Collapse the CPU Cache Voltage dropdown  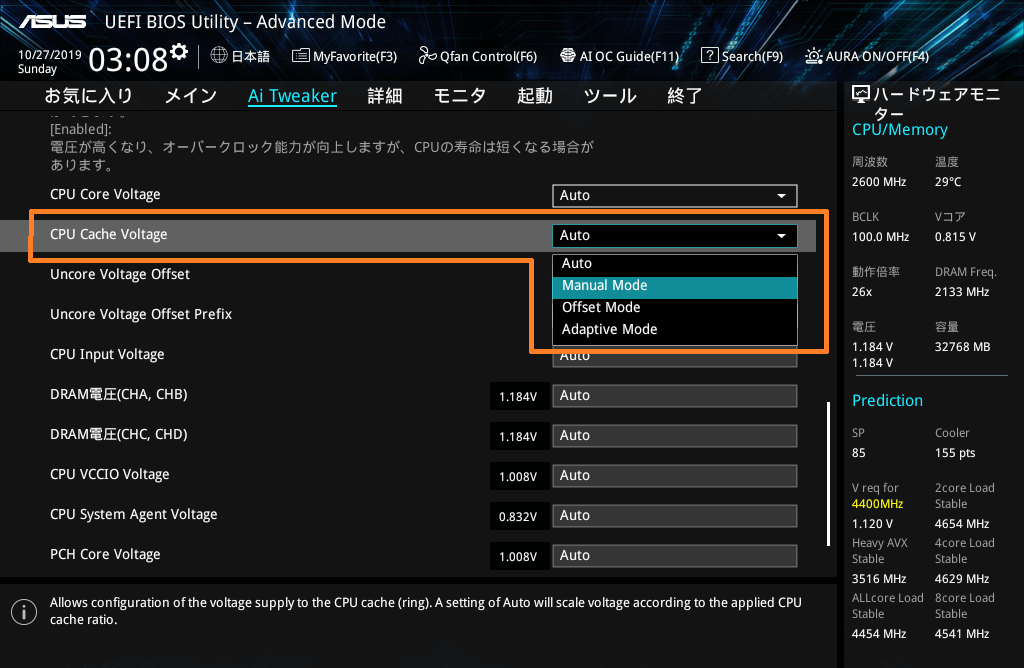(x=675, y=236)
